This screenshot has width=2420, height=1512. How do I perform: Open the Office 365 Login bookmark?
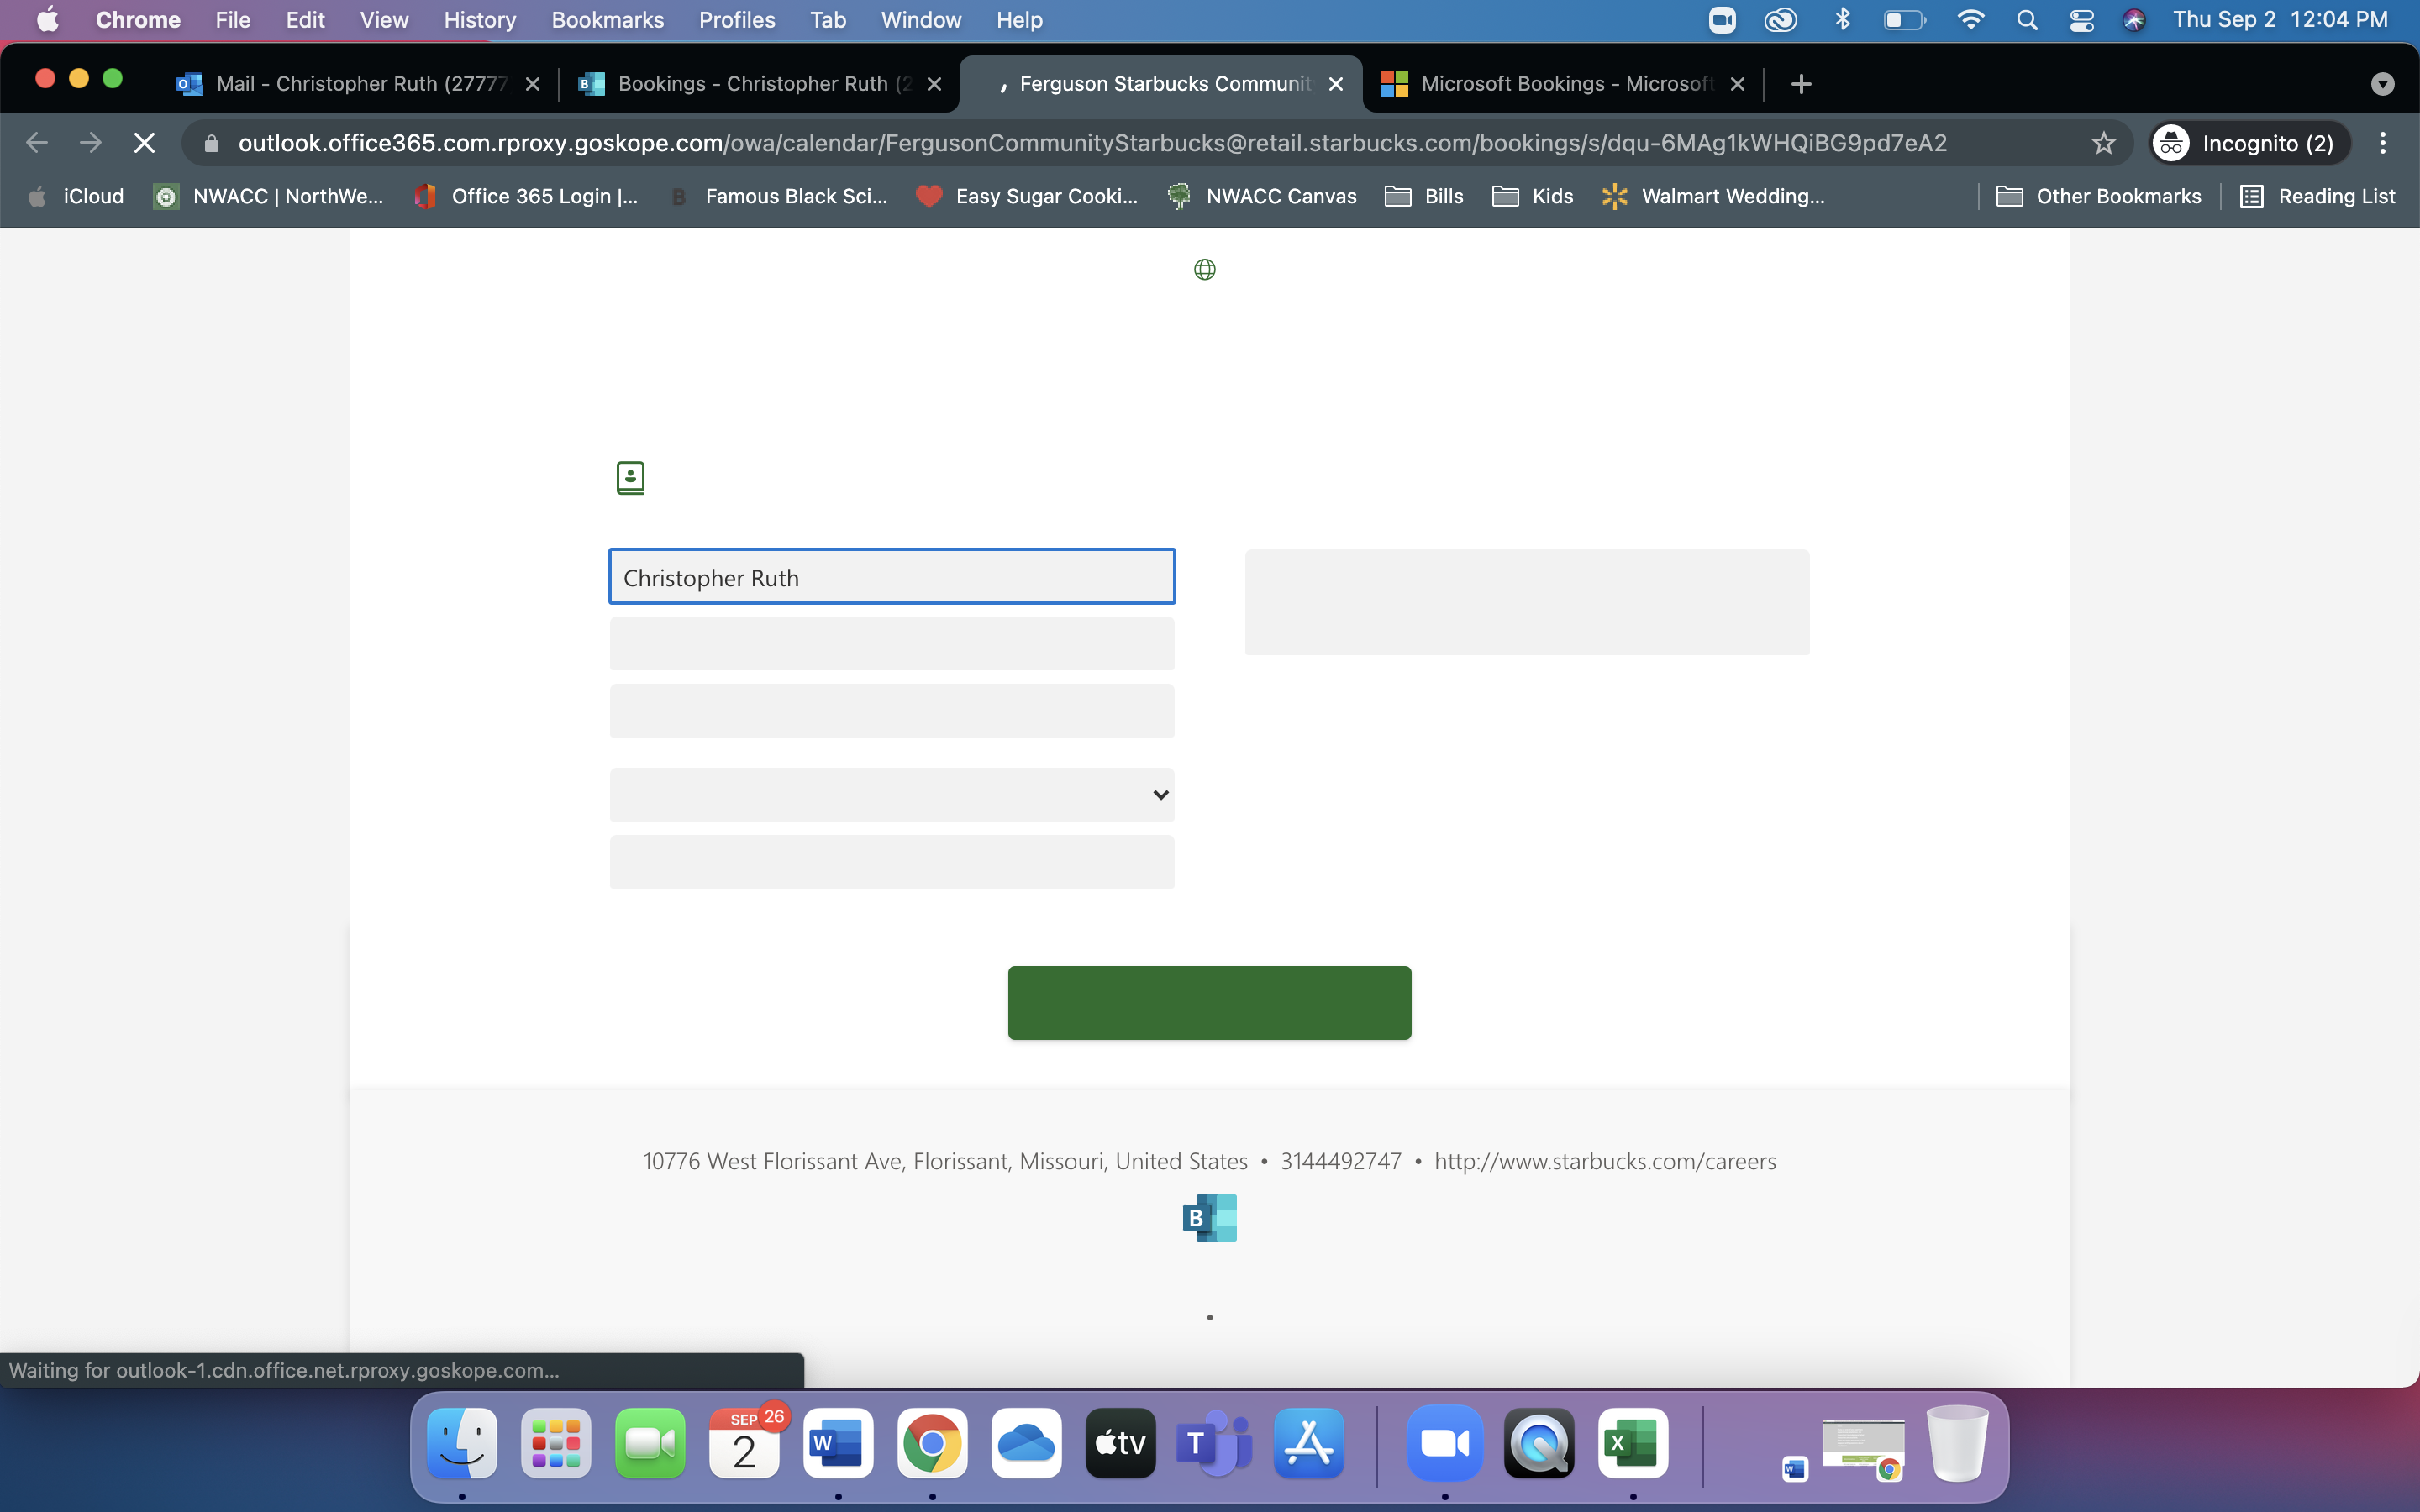(527, 196)
